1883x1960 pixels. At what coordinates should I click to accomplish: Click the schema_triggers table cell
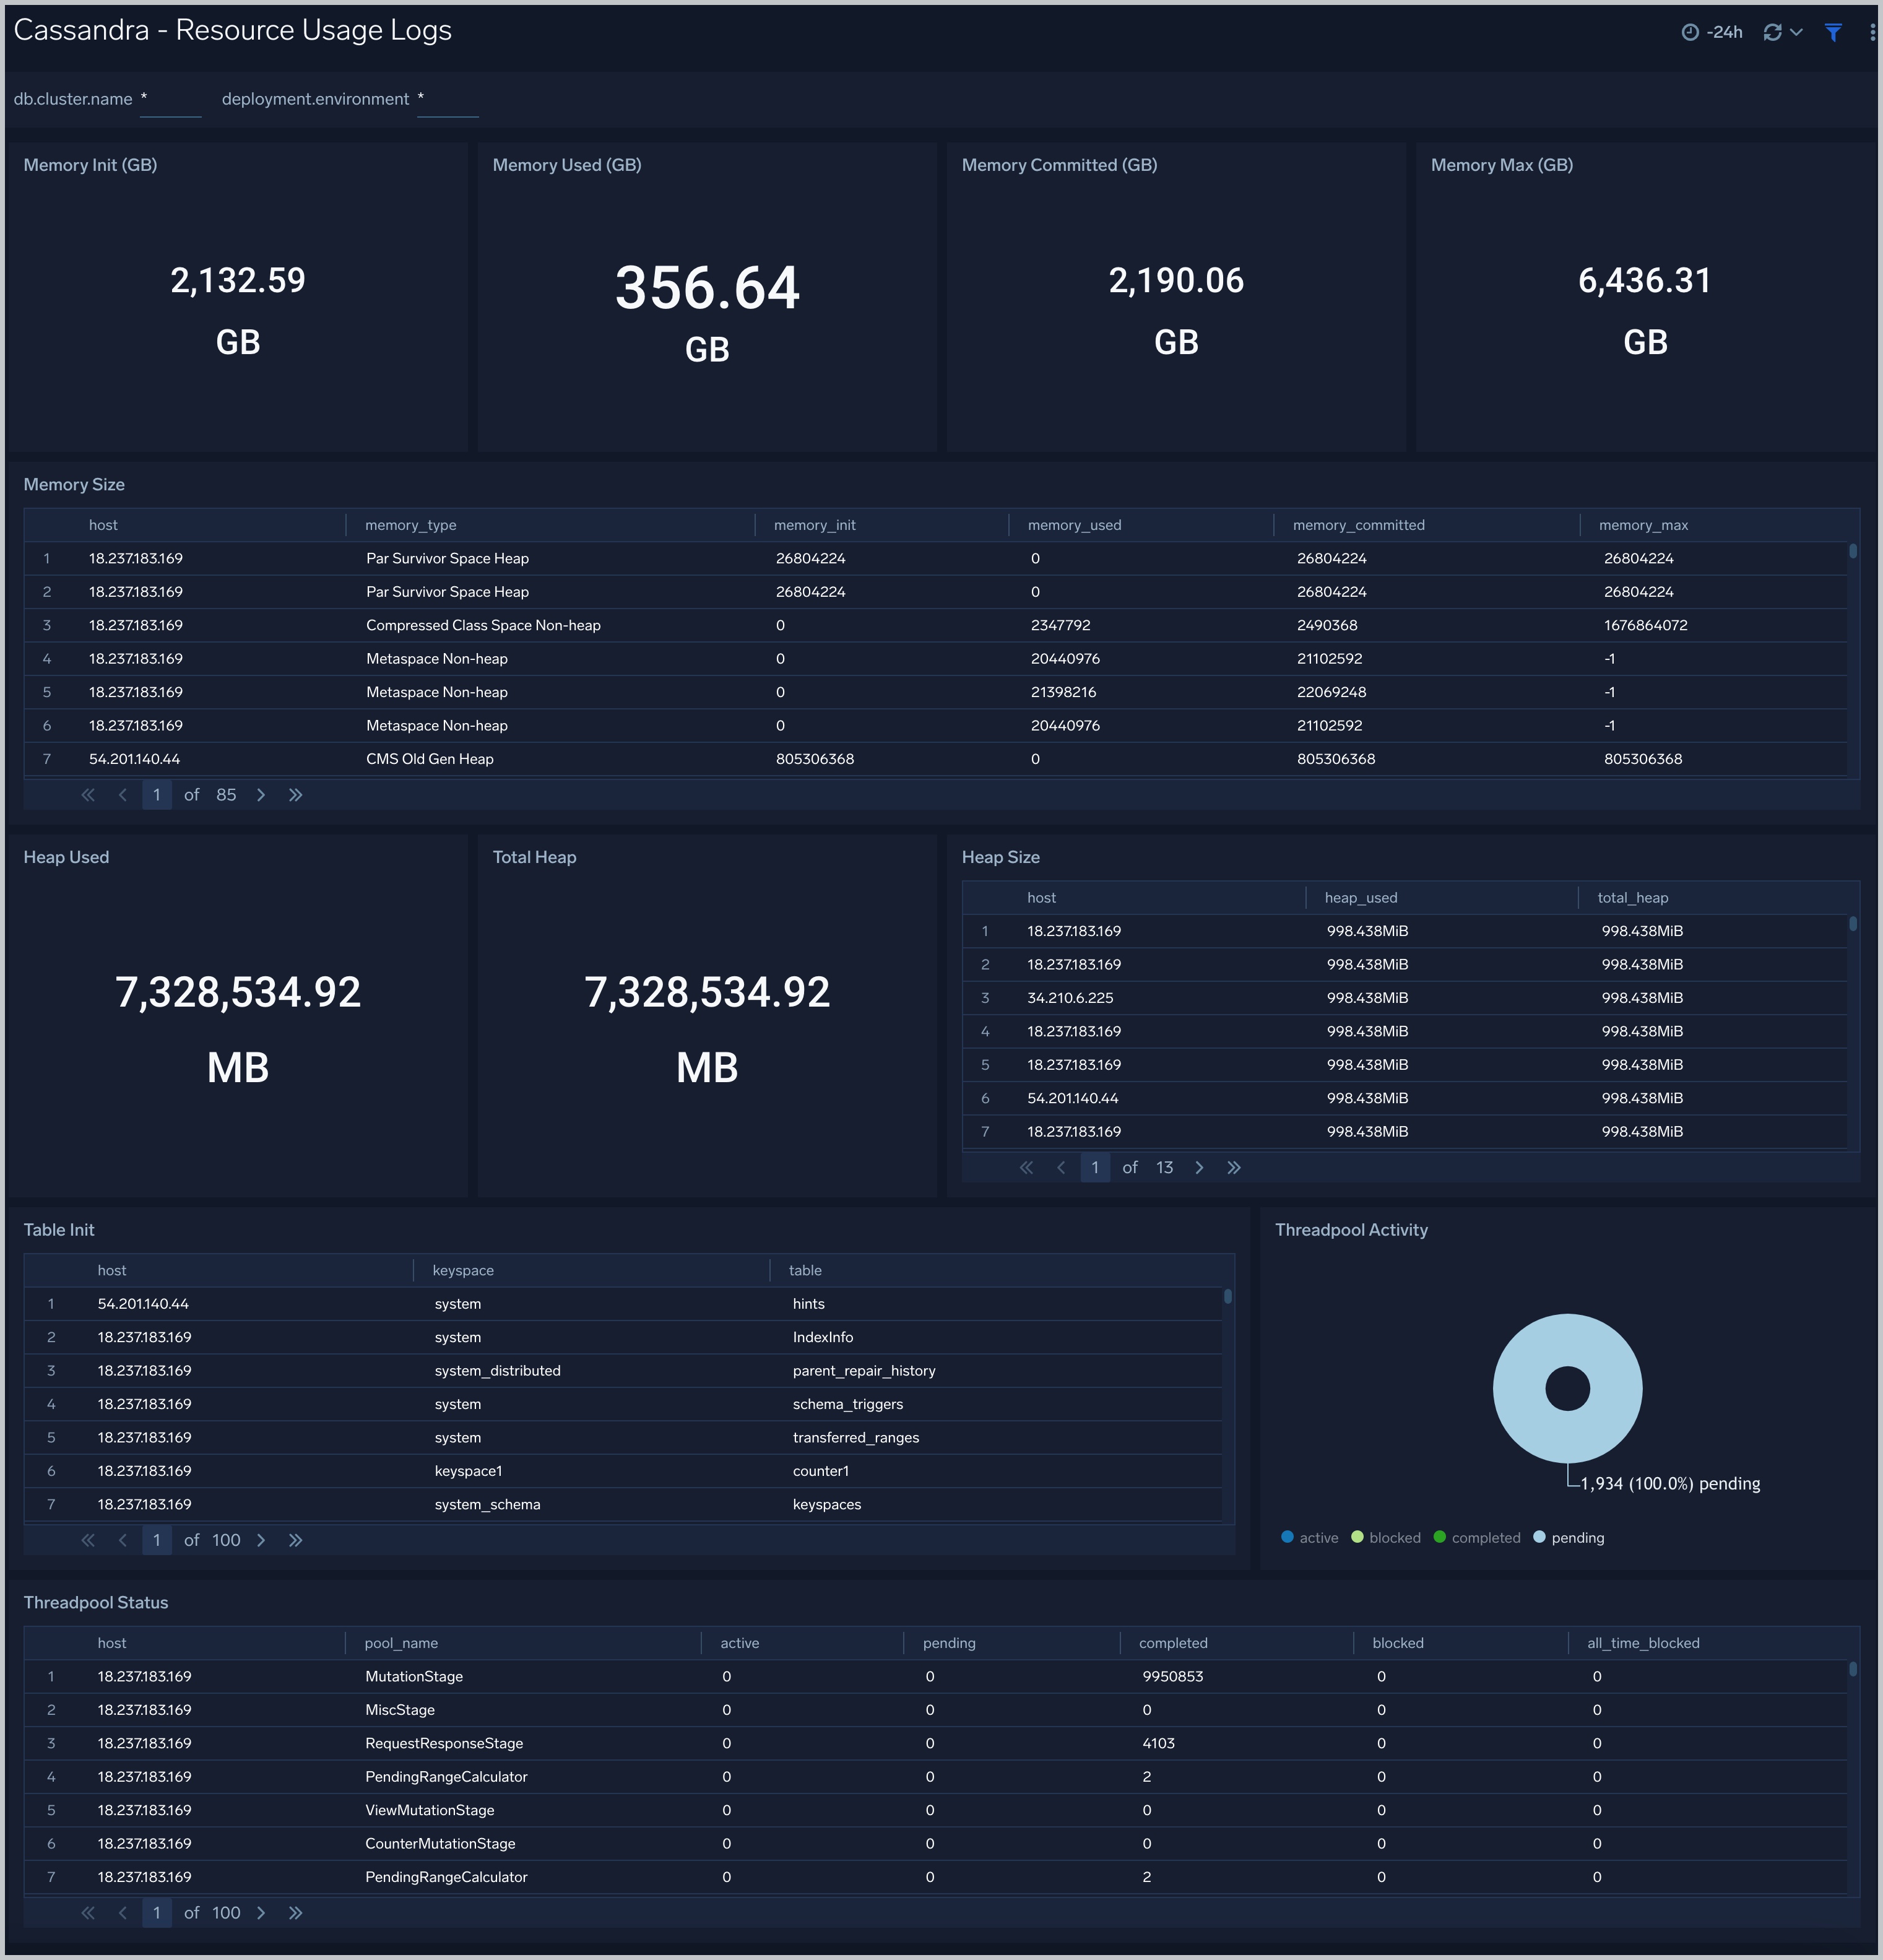(848, 1405)
